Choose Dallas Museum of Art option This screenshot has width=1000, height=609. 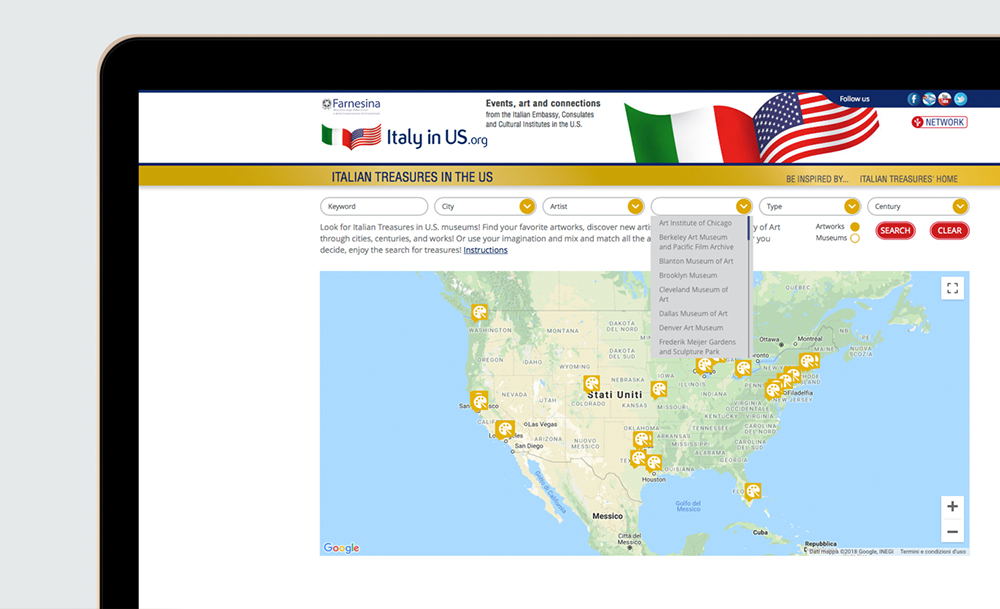(x=693, y=314)
